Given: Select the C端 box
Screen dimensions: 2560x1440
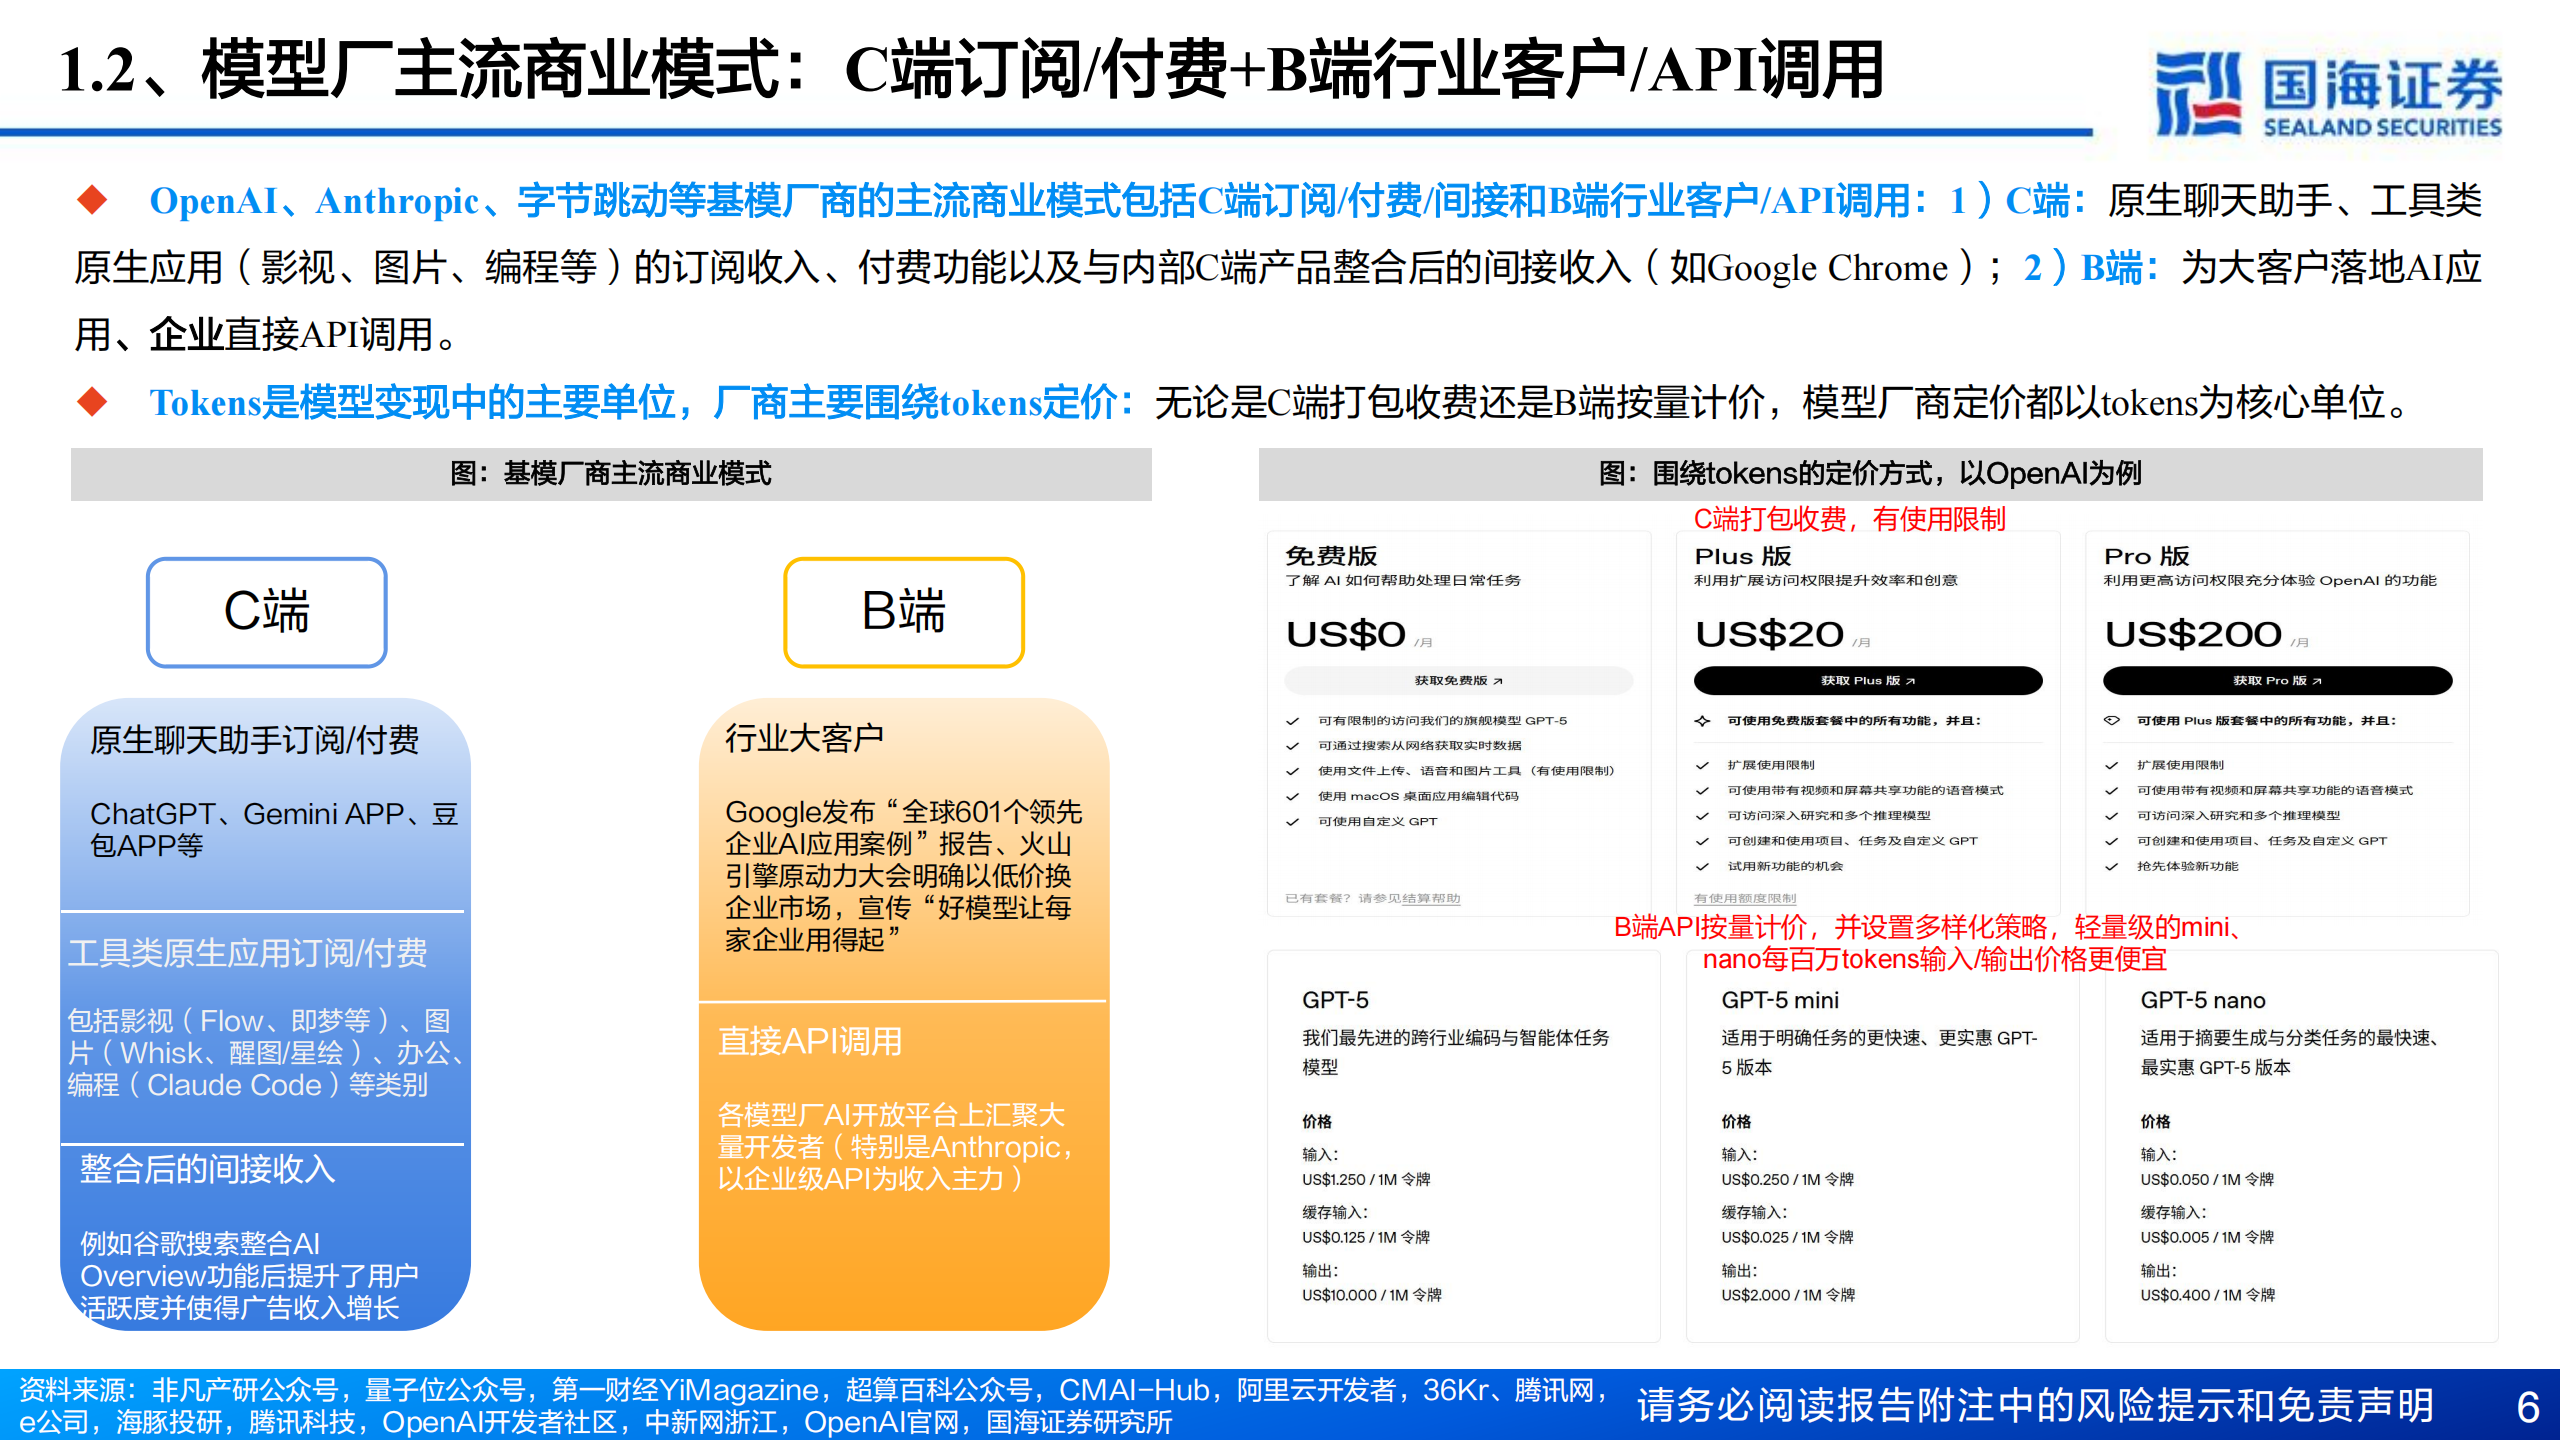Looking at the screenshot, I should tap(267, 612).
